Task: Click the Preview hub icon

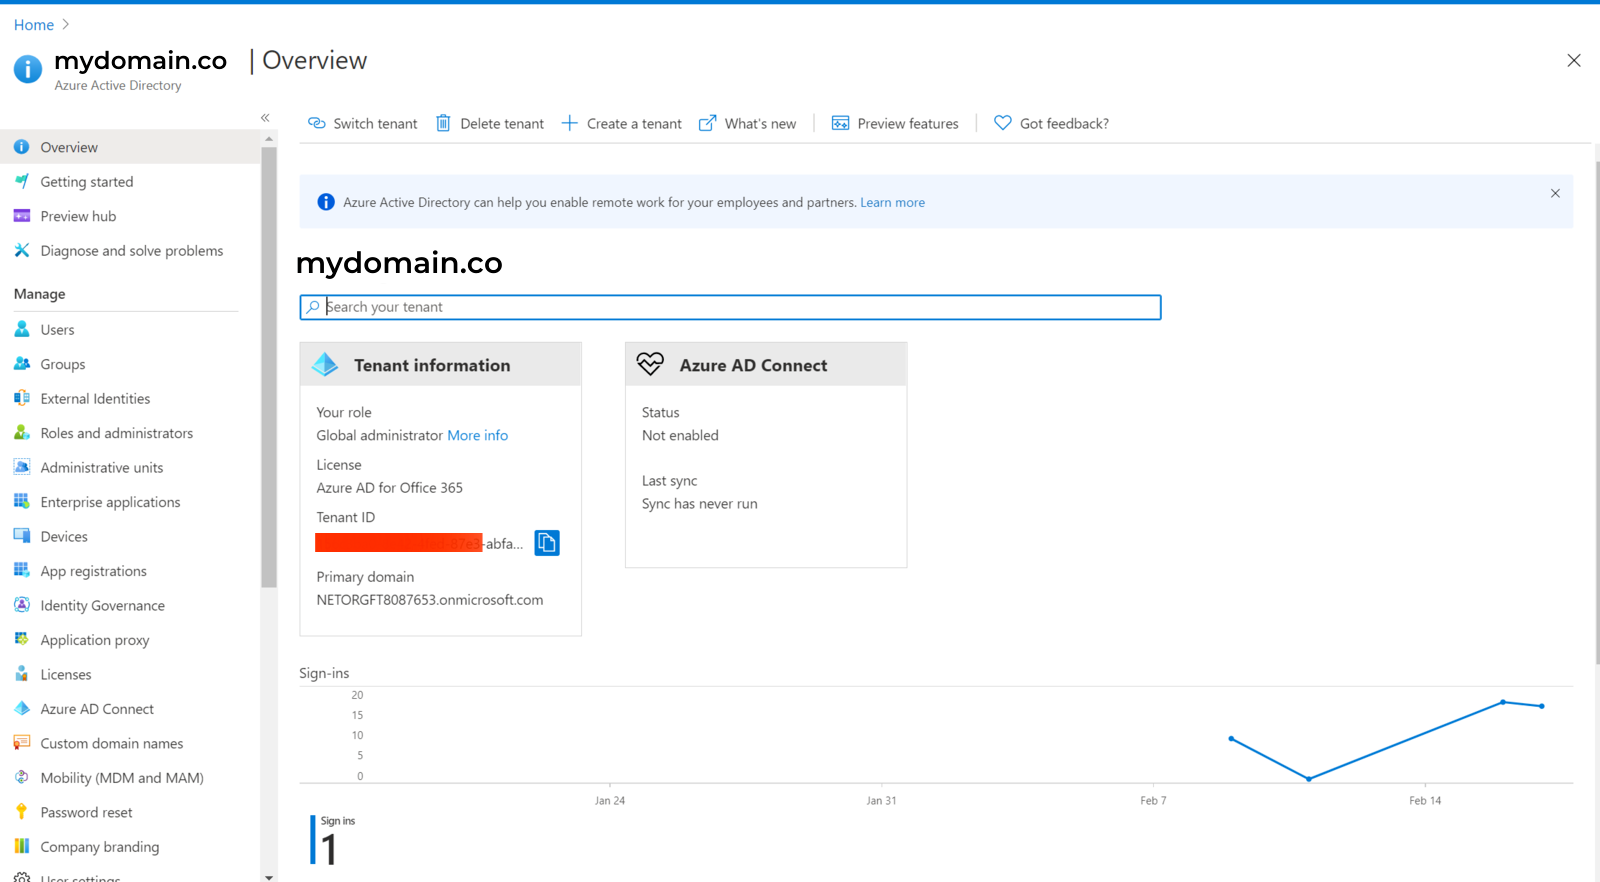Action: click(x=21, y=216)
